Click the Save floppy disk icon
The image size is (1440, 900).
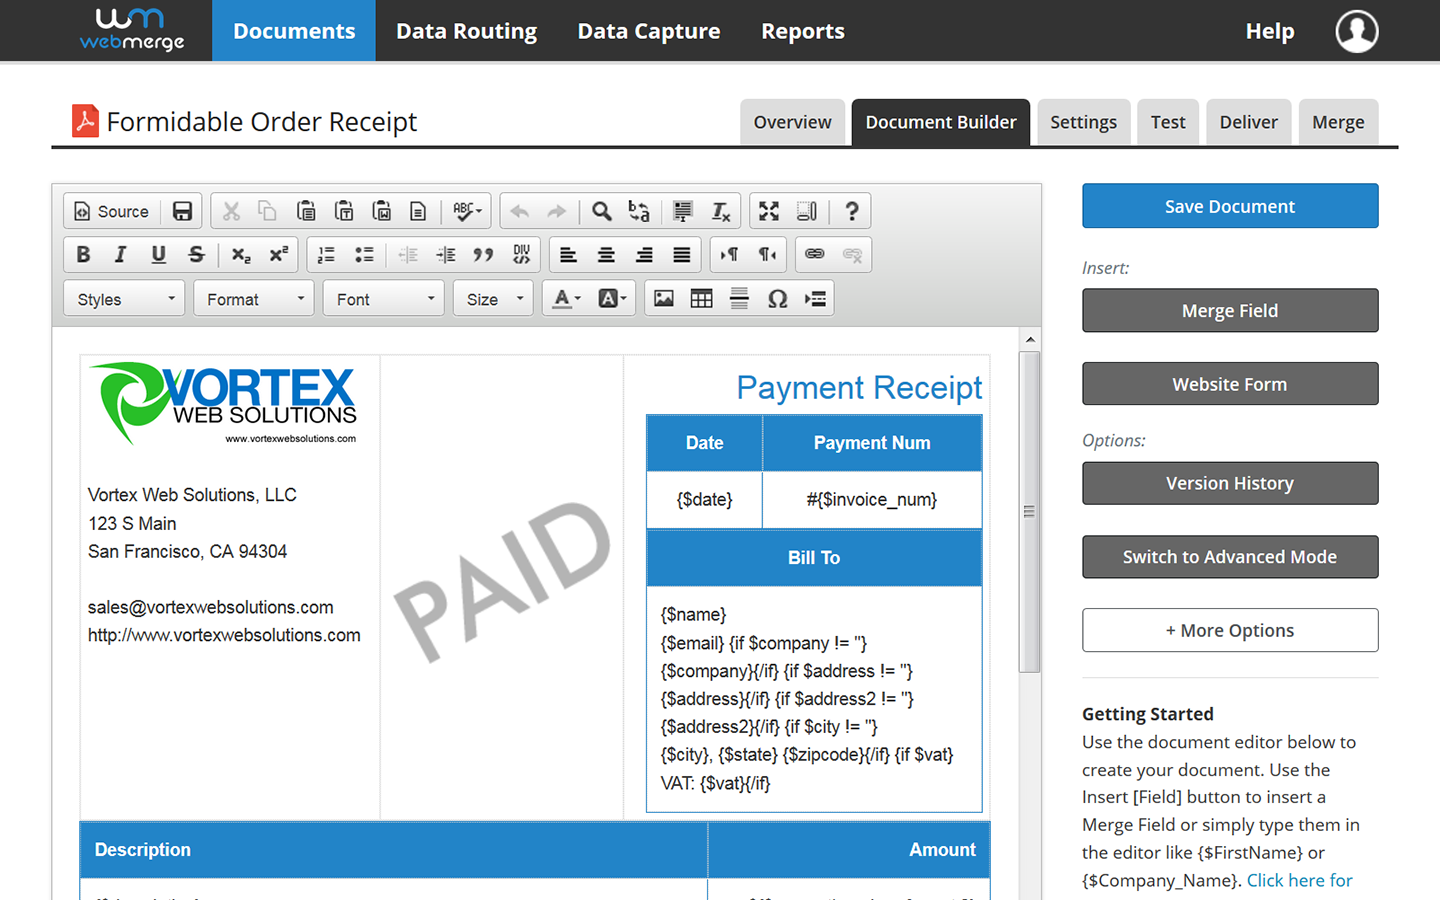click(x=182, y=212)
